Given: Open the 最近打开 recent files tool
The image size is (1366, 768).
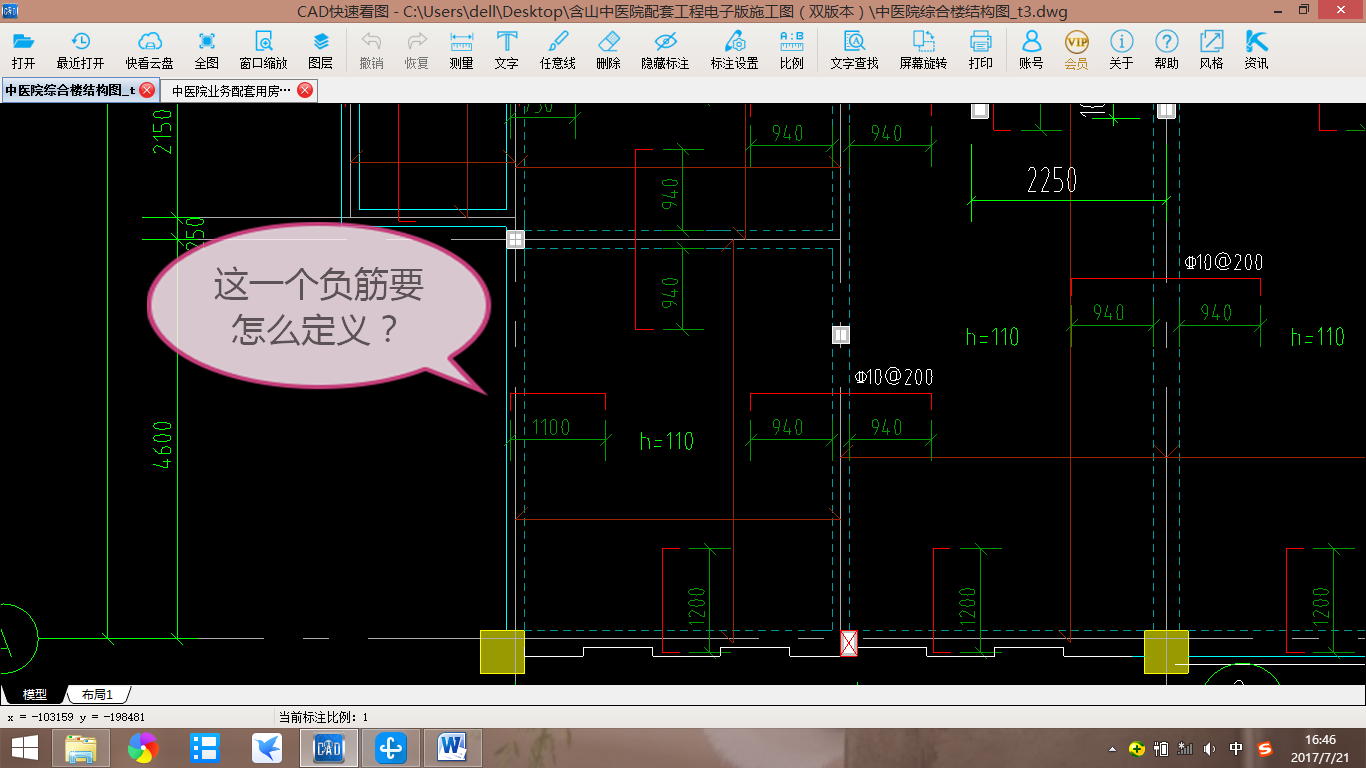Looking at the screenshot, I should [80, 50].
